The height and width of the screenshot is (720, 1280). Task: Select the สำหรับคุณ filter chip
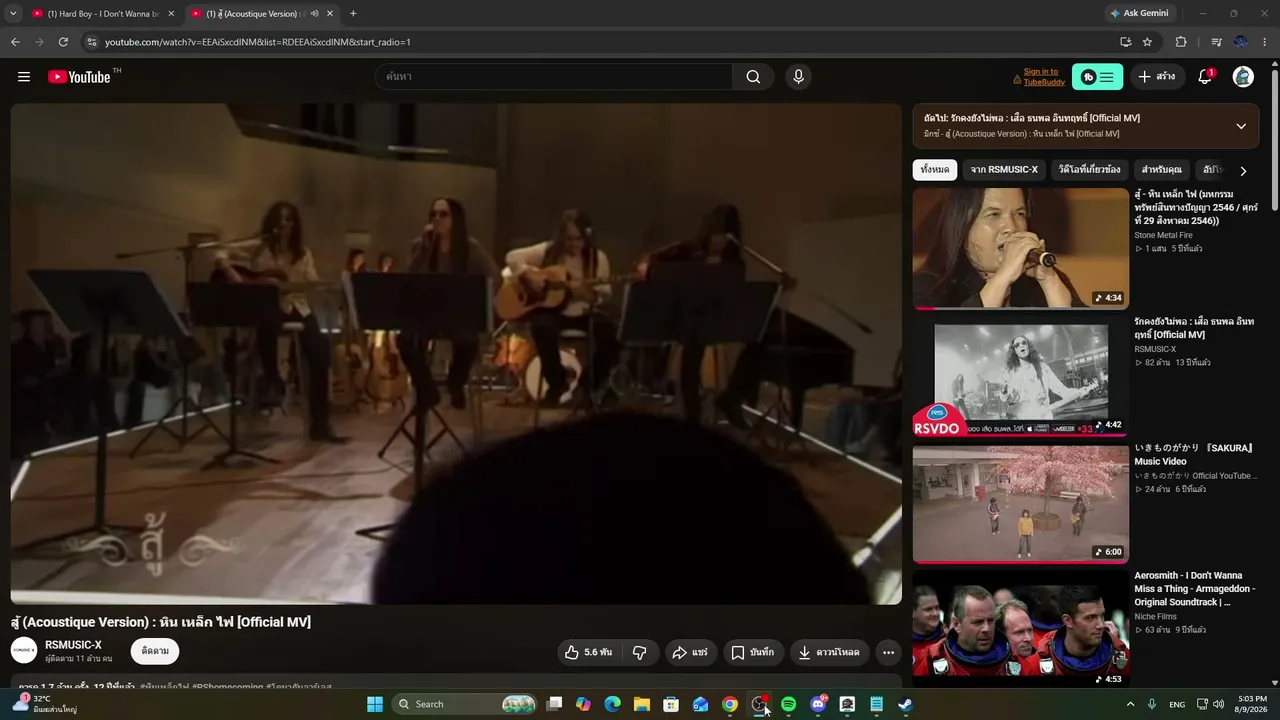pos(1162,170)
